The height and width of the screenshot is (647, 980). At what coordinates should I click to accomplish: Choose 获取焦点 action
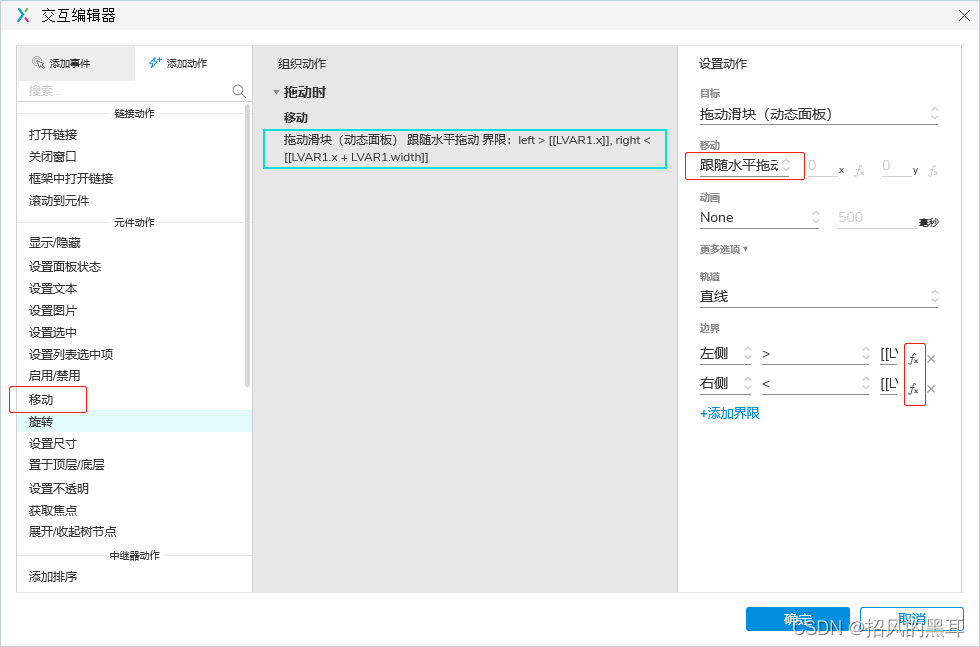pyautogui.click(x=53, y=510)
